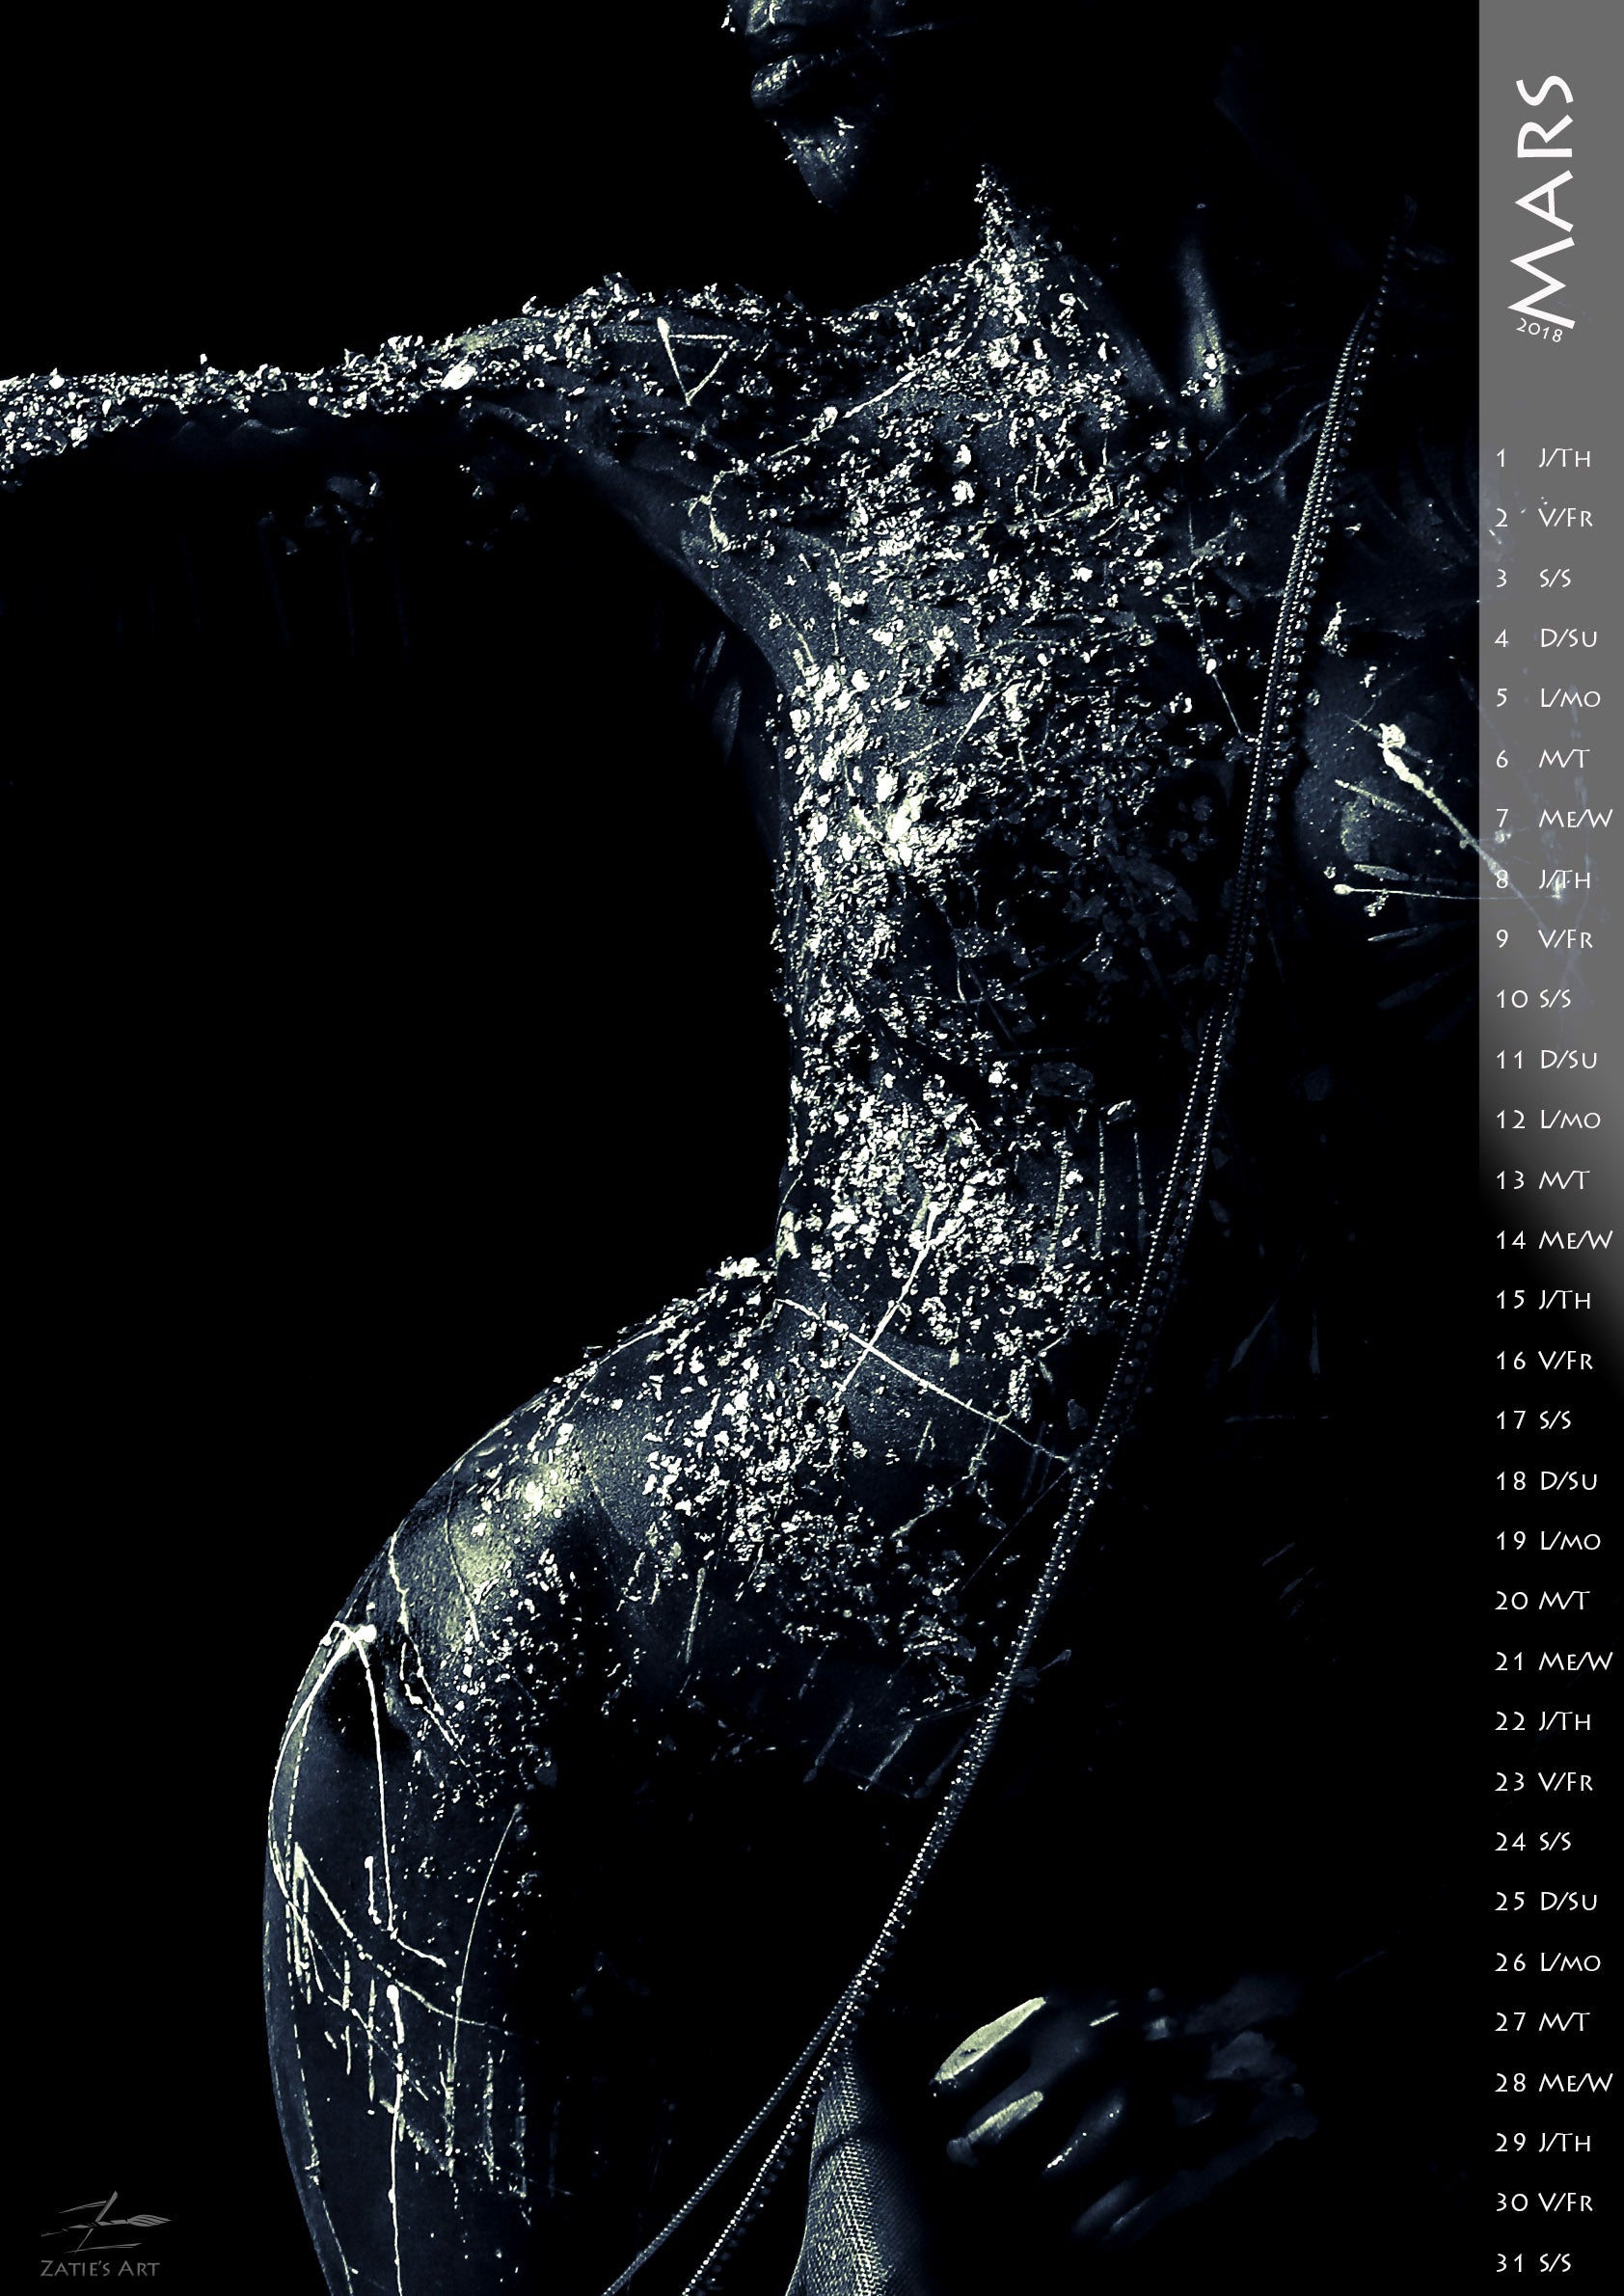Select date 18 D/Su in calendar

(1546, 1480)
